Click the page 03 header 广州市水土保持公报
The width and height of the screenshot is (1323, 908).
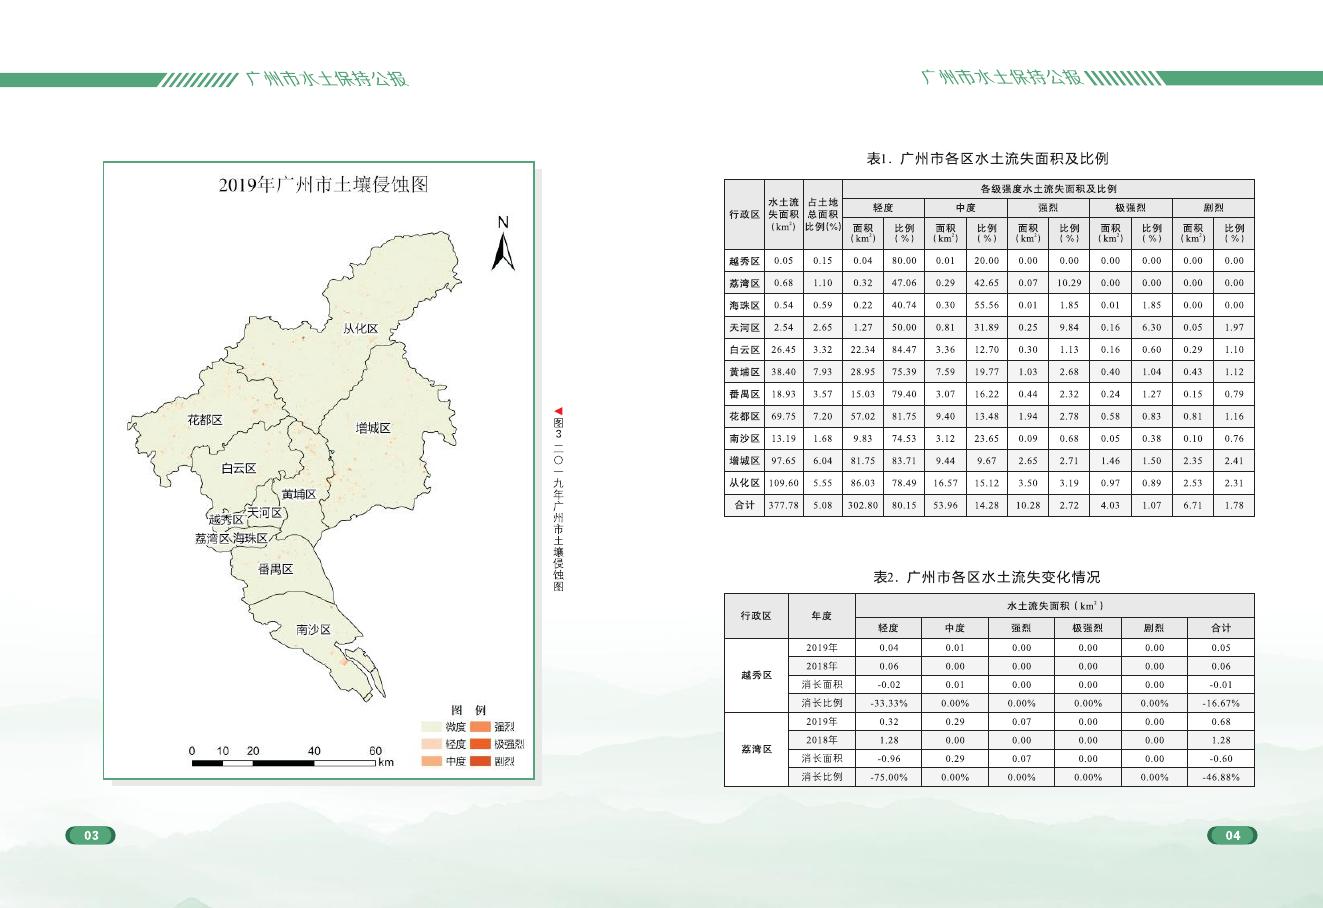(x=328, y=79)
